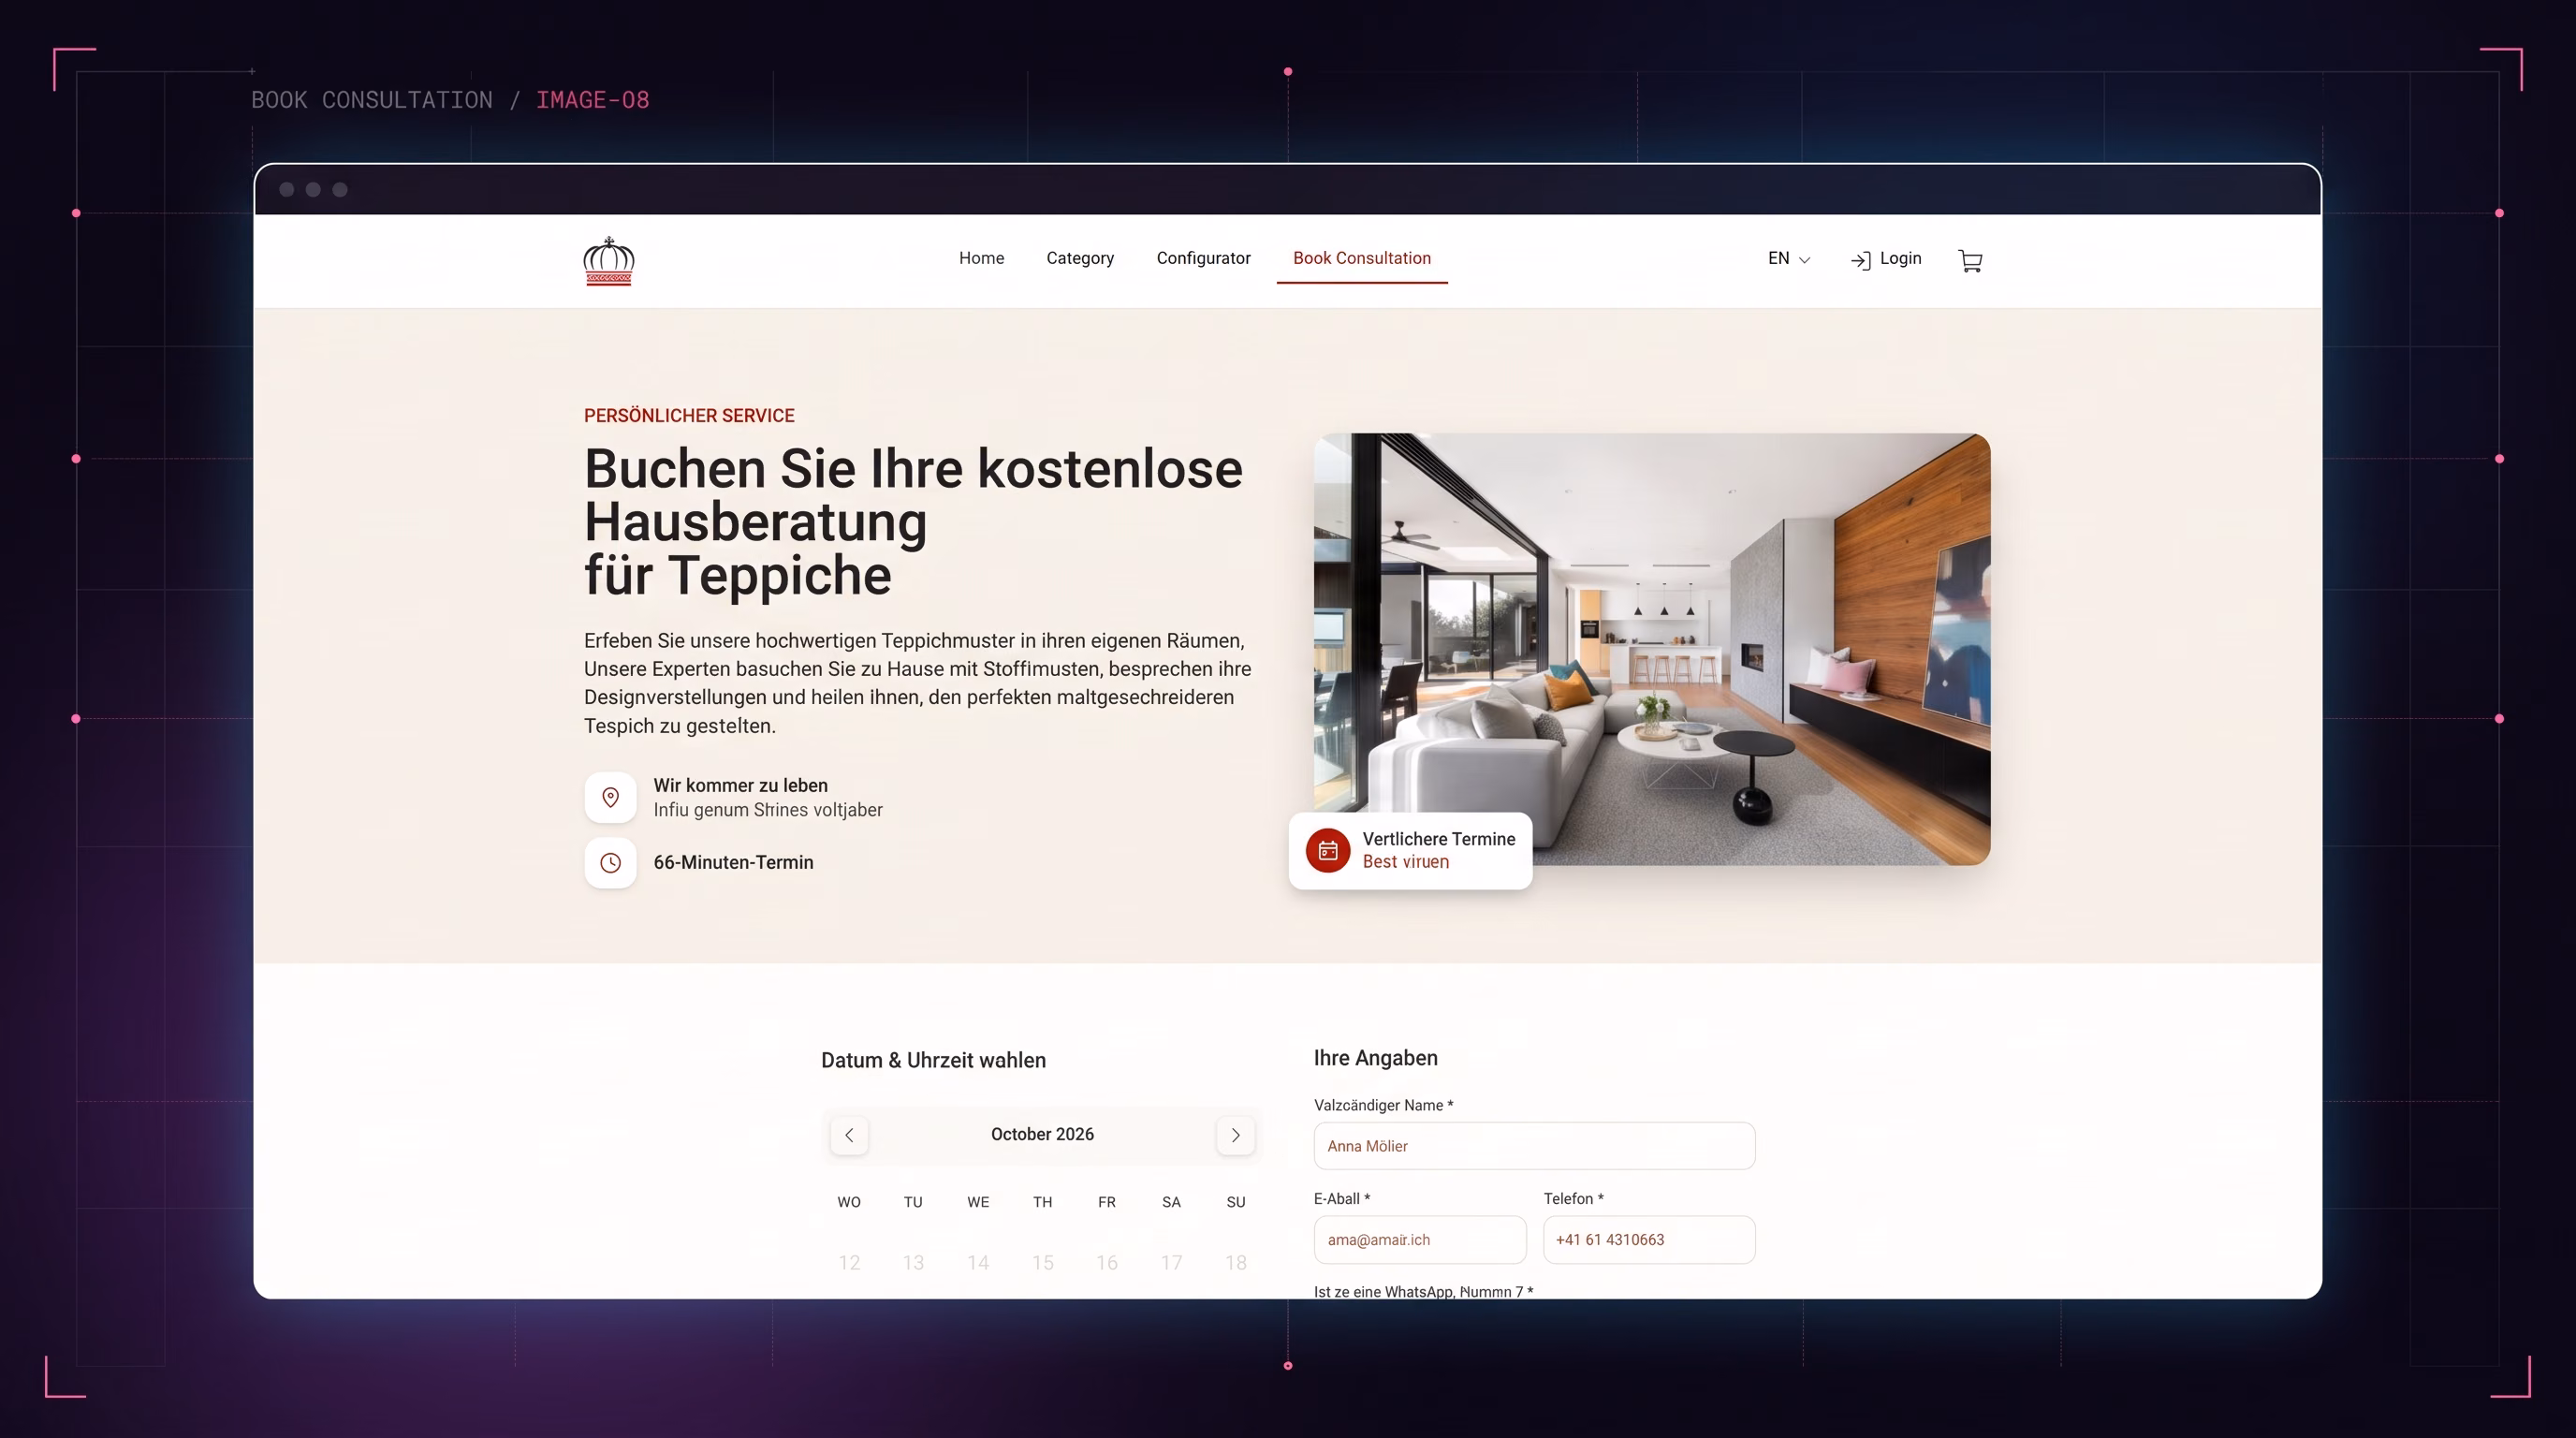Click the 'Best viruen' red text
Image resolution: width=2576 pixels, height=1438 pixels.
click(1405, 862)
